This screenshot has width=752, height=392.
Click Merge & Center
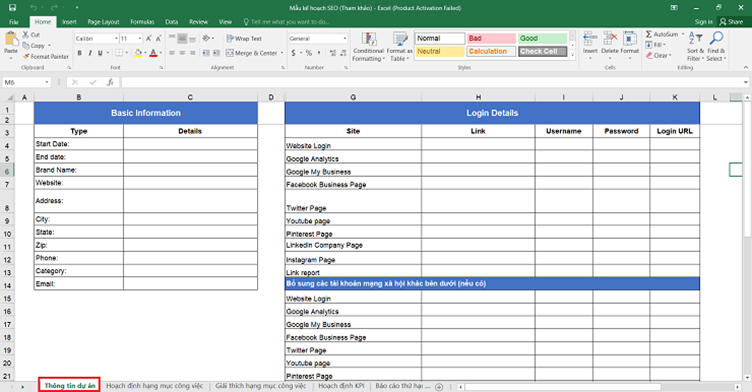point(252,53)
